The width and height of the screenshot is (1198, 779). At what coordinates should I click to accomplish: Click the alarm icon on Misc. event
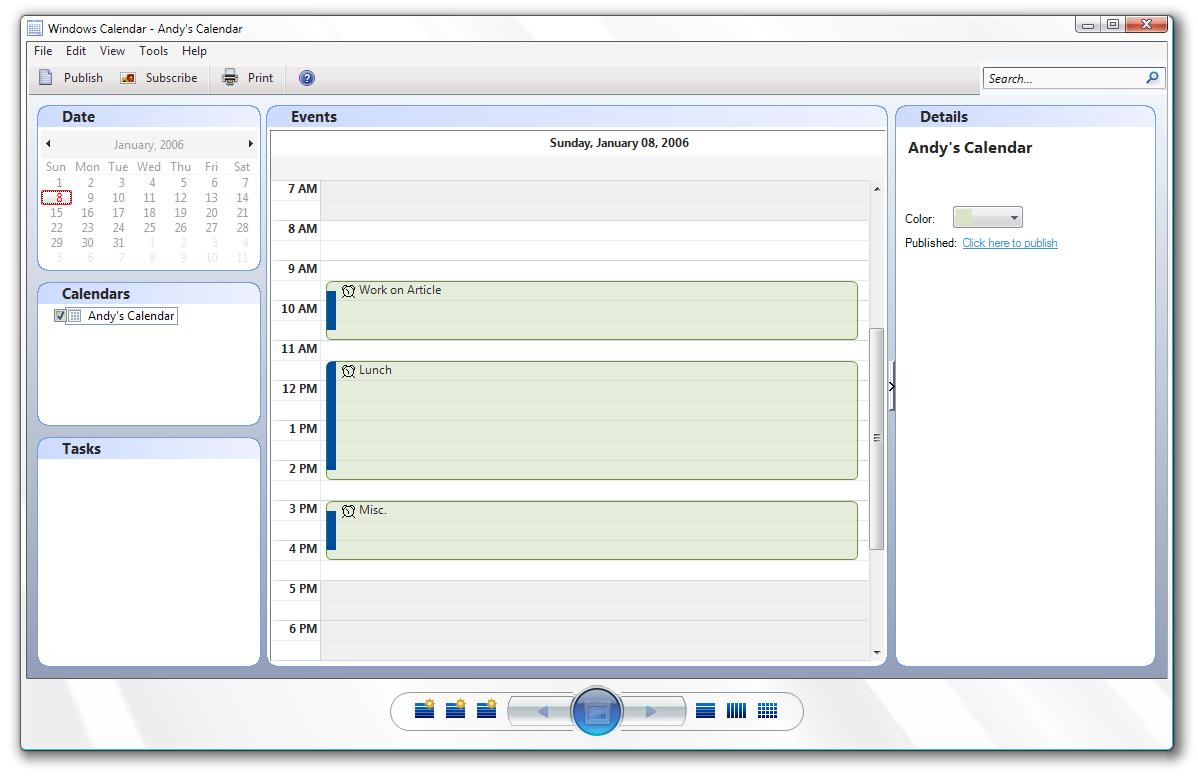(x=348, y=510)
